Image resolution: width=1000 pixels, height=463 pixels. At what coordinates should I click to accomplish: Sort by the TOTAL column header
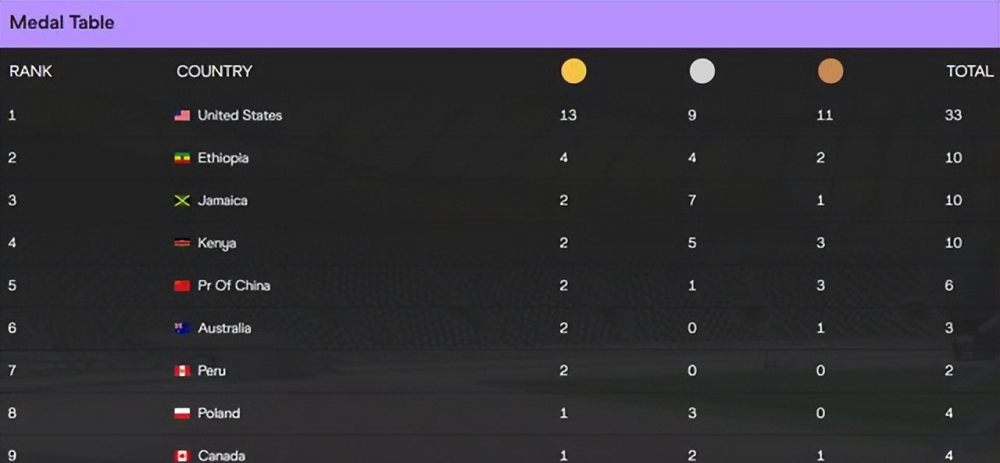coord(969,71)
